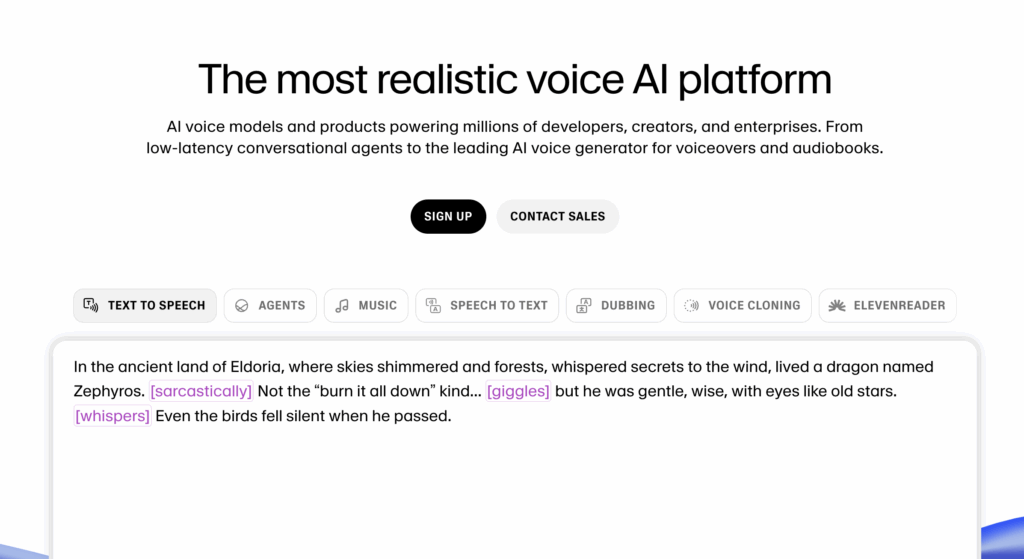Click the Text to Speech icon
Viewport: 1024px width, 559px height.
tap(91, 305)
